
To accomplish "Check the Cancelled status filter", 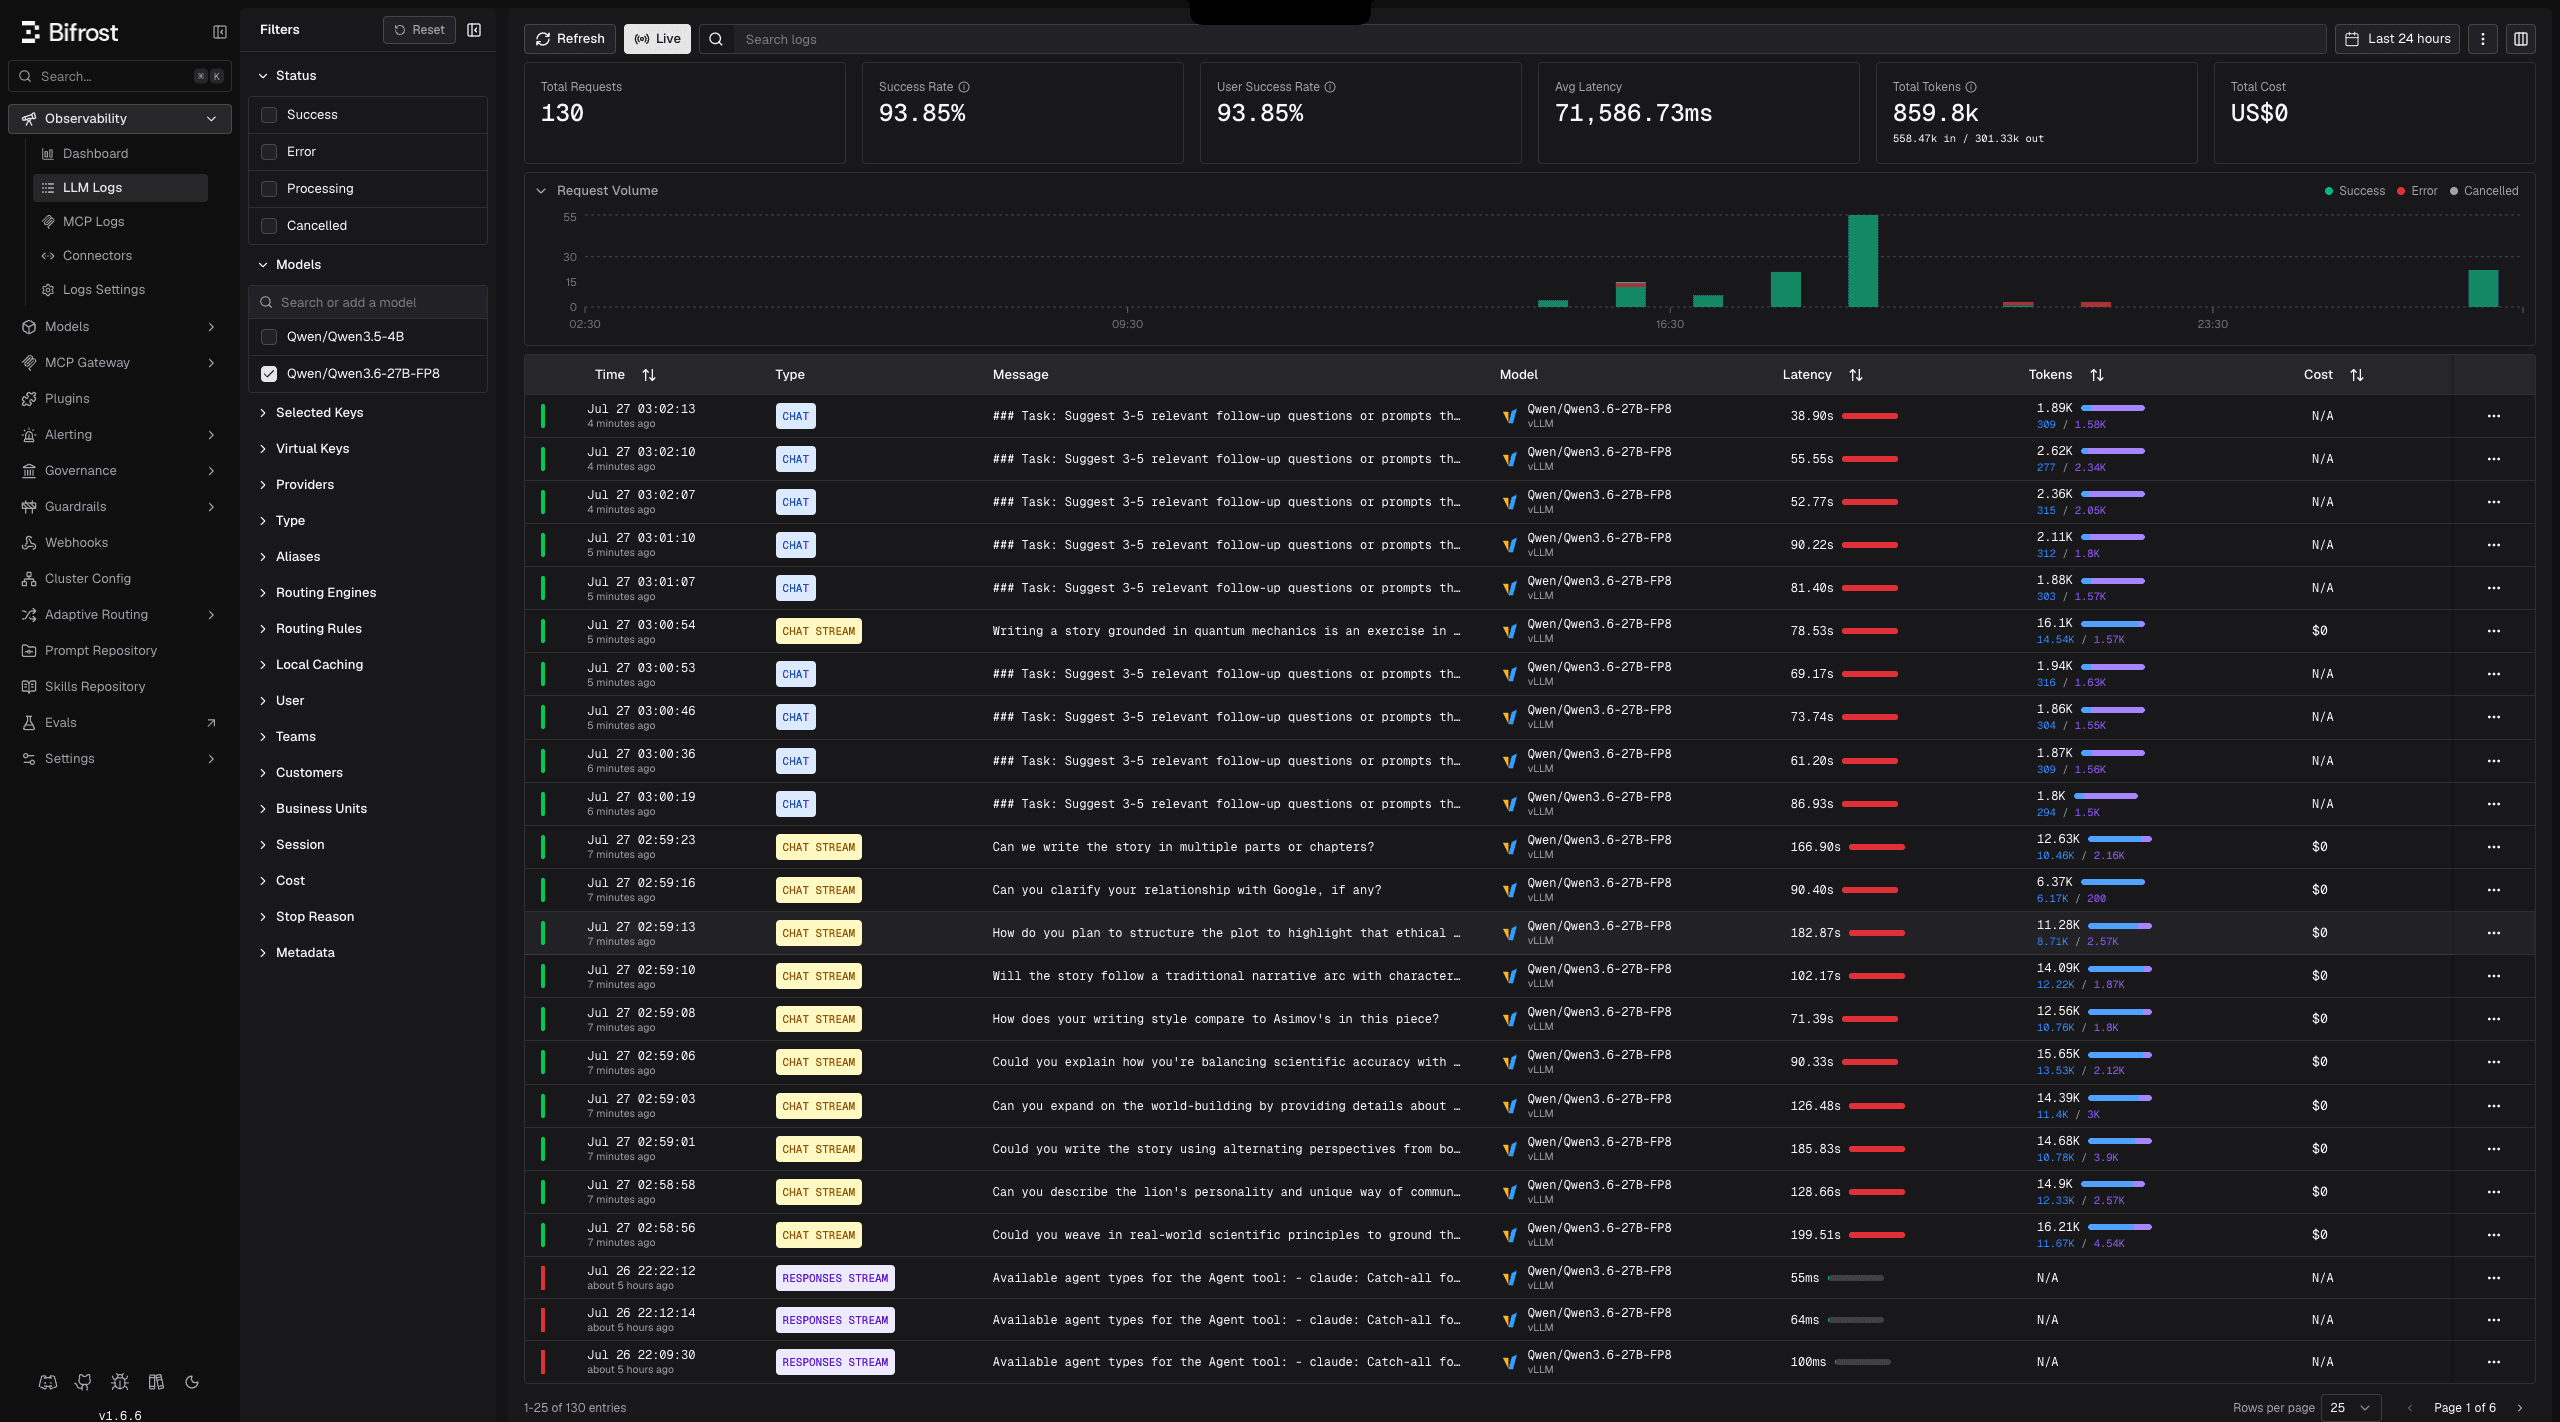I will [x=269, y=226].
